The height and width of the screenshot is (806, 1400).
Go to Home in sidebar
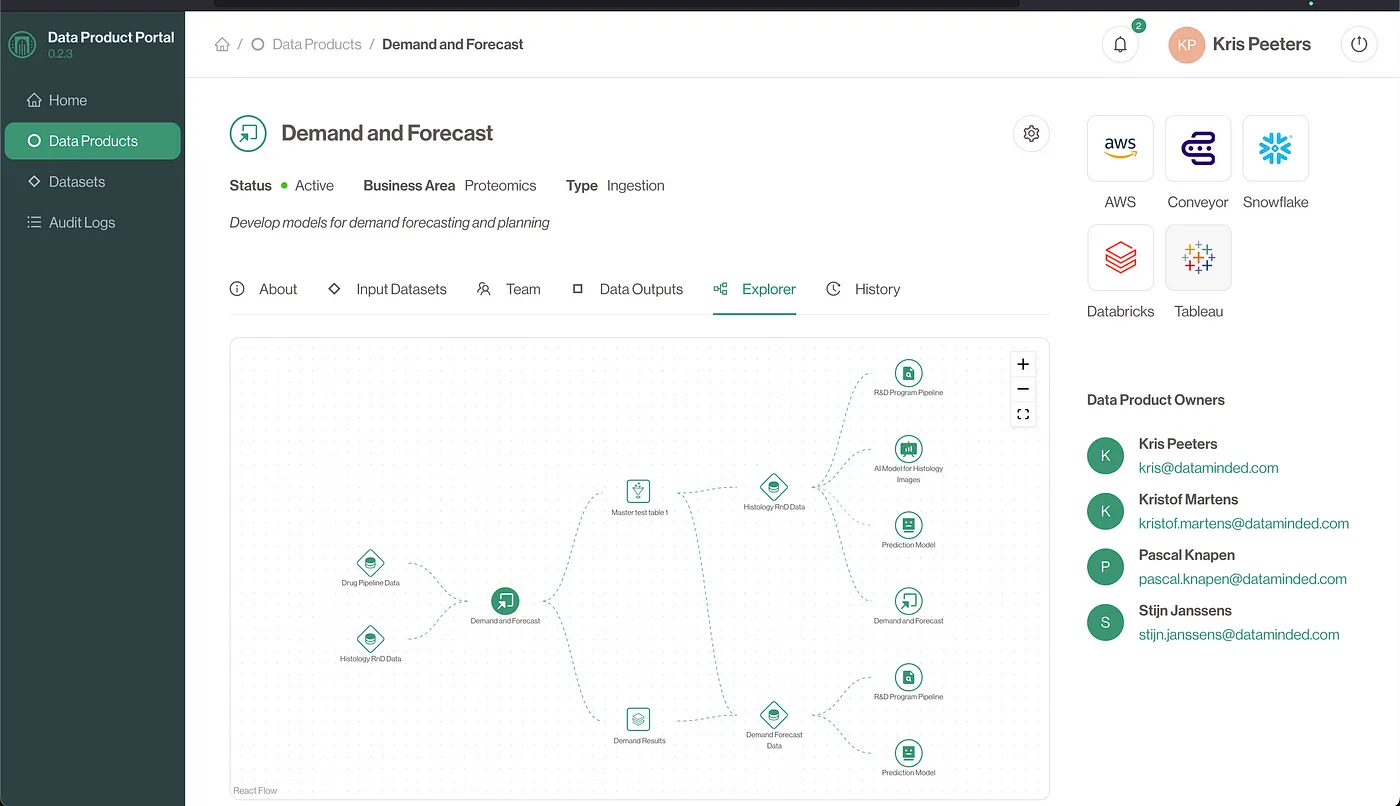93,100
